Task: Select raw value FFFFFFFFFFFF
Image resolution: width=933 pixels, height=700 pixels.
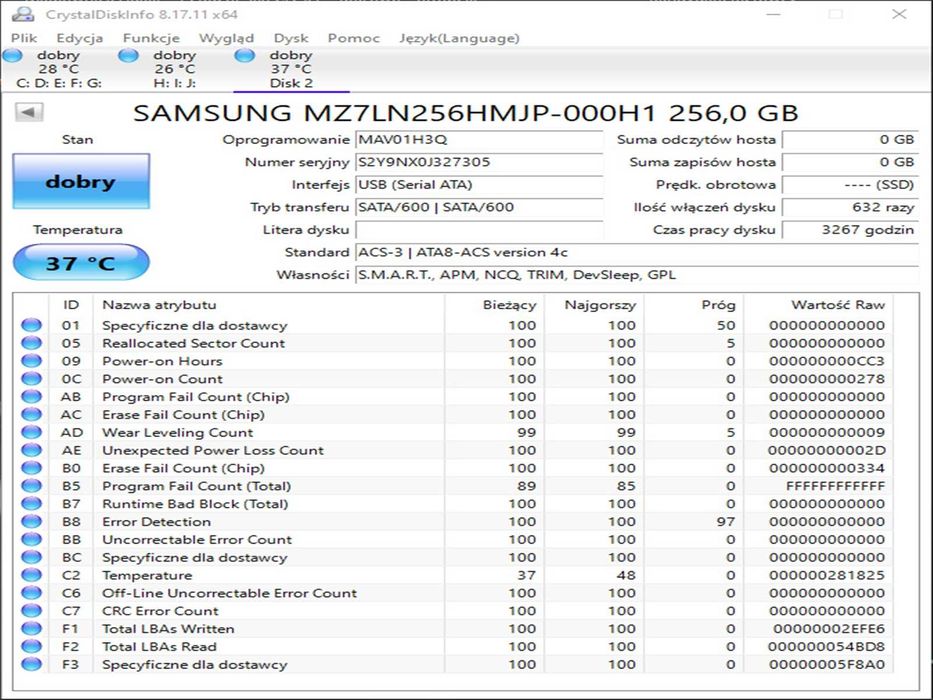Action: point(835,486)
